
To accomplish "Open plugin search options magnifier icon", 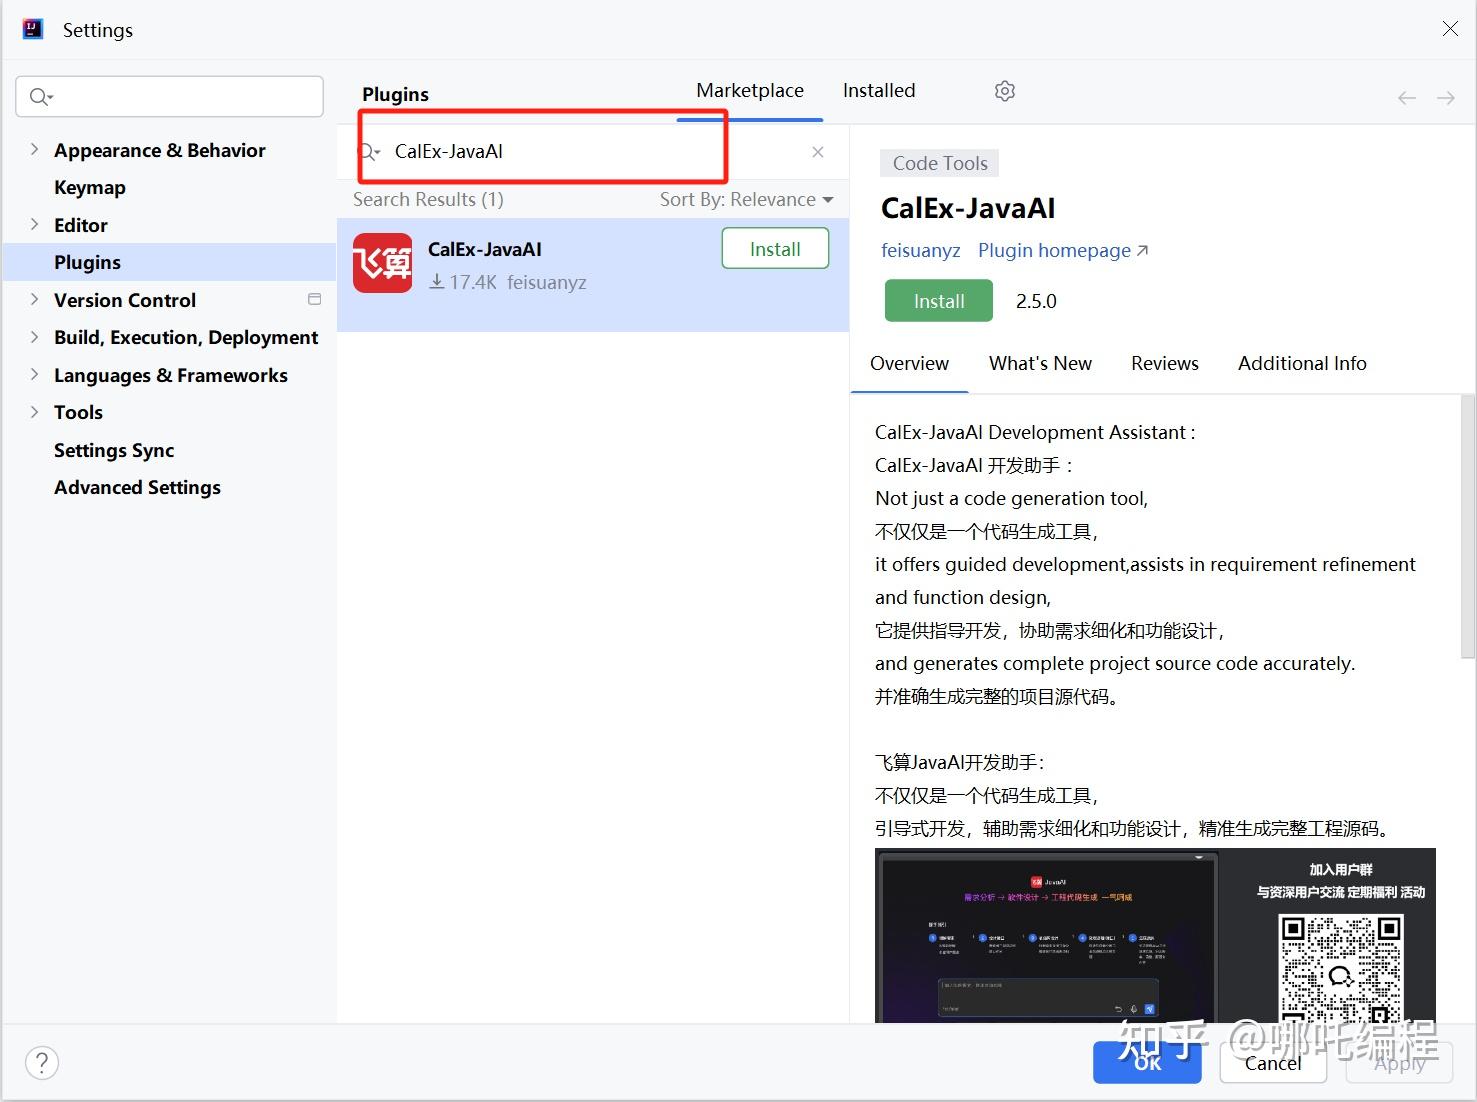I will [369, 152].
